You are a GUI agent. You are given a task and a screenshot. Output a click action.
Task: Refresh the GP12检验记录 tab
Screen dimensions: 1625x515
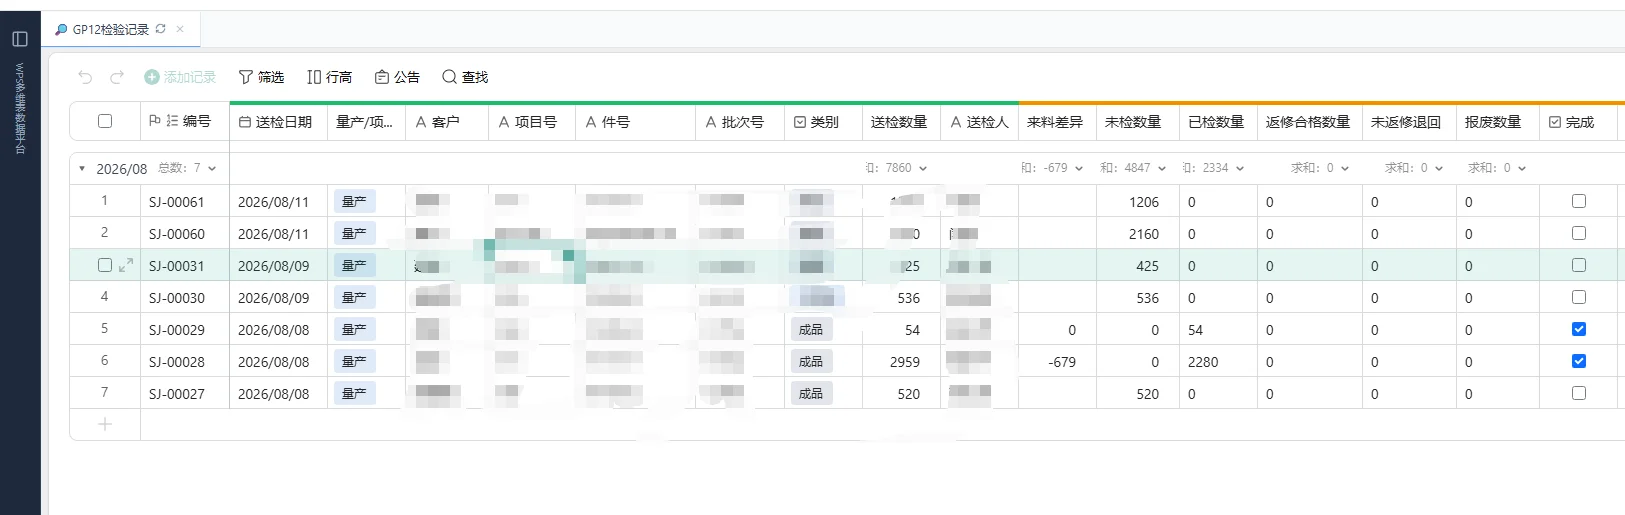[160, 29]
